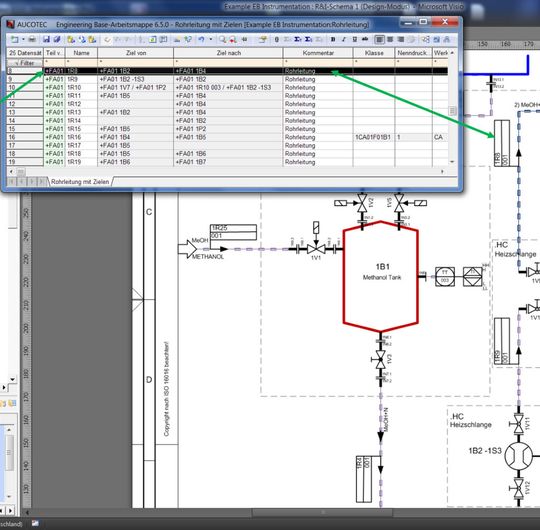This screenshot has height=530, width=540.
Task: Toggle Underline formatting
Action: pyautogui.click(x=354, y=40)
